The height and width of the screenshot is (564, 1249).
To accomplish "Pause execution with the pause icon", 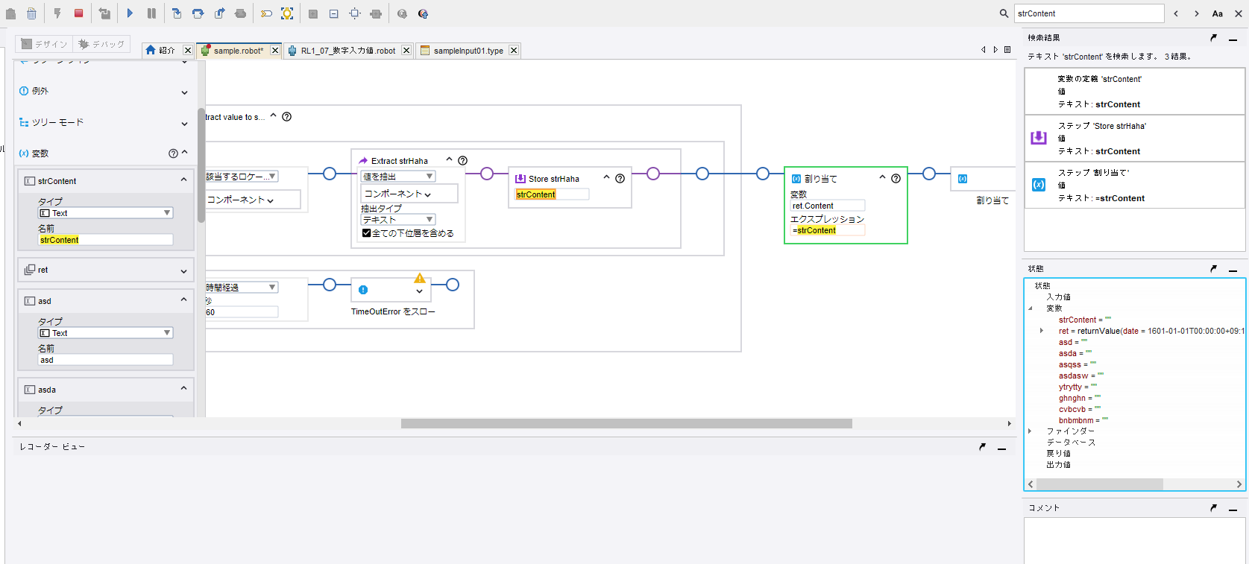I will [x=152, y=14].
